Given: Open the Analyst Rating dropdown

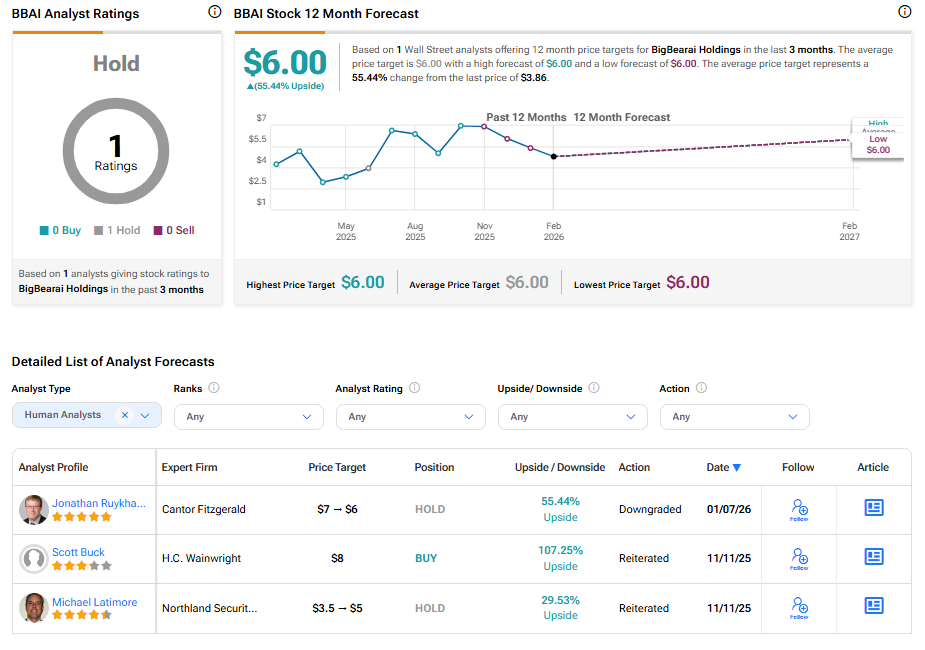Looking at the screenshot, I should click(410, 417).
